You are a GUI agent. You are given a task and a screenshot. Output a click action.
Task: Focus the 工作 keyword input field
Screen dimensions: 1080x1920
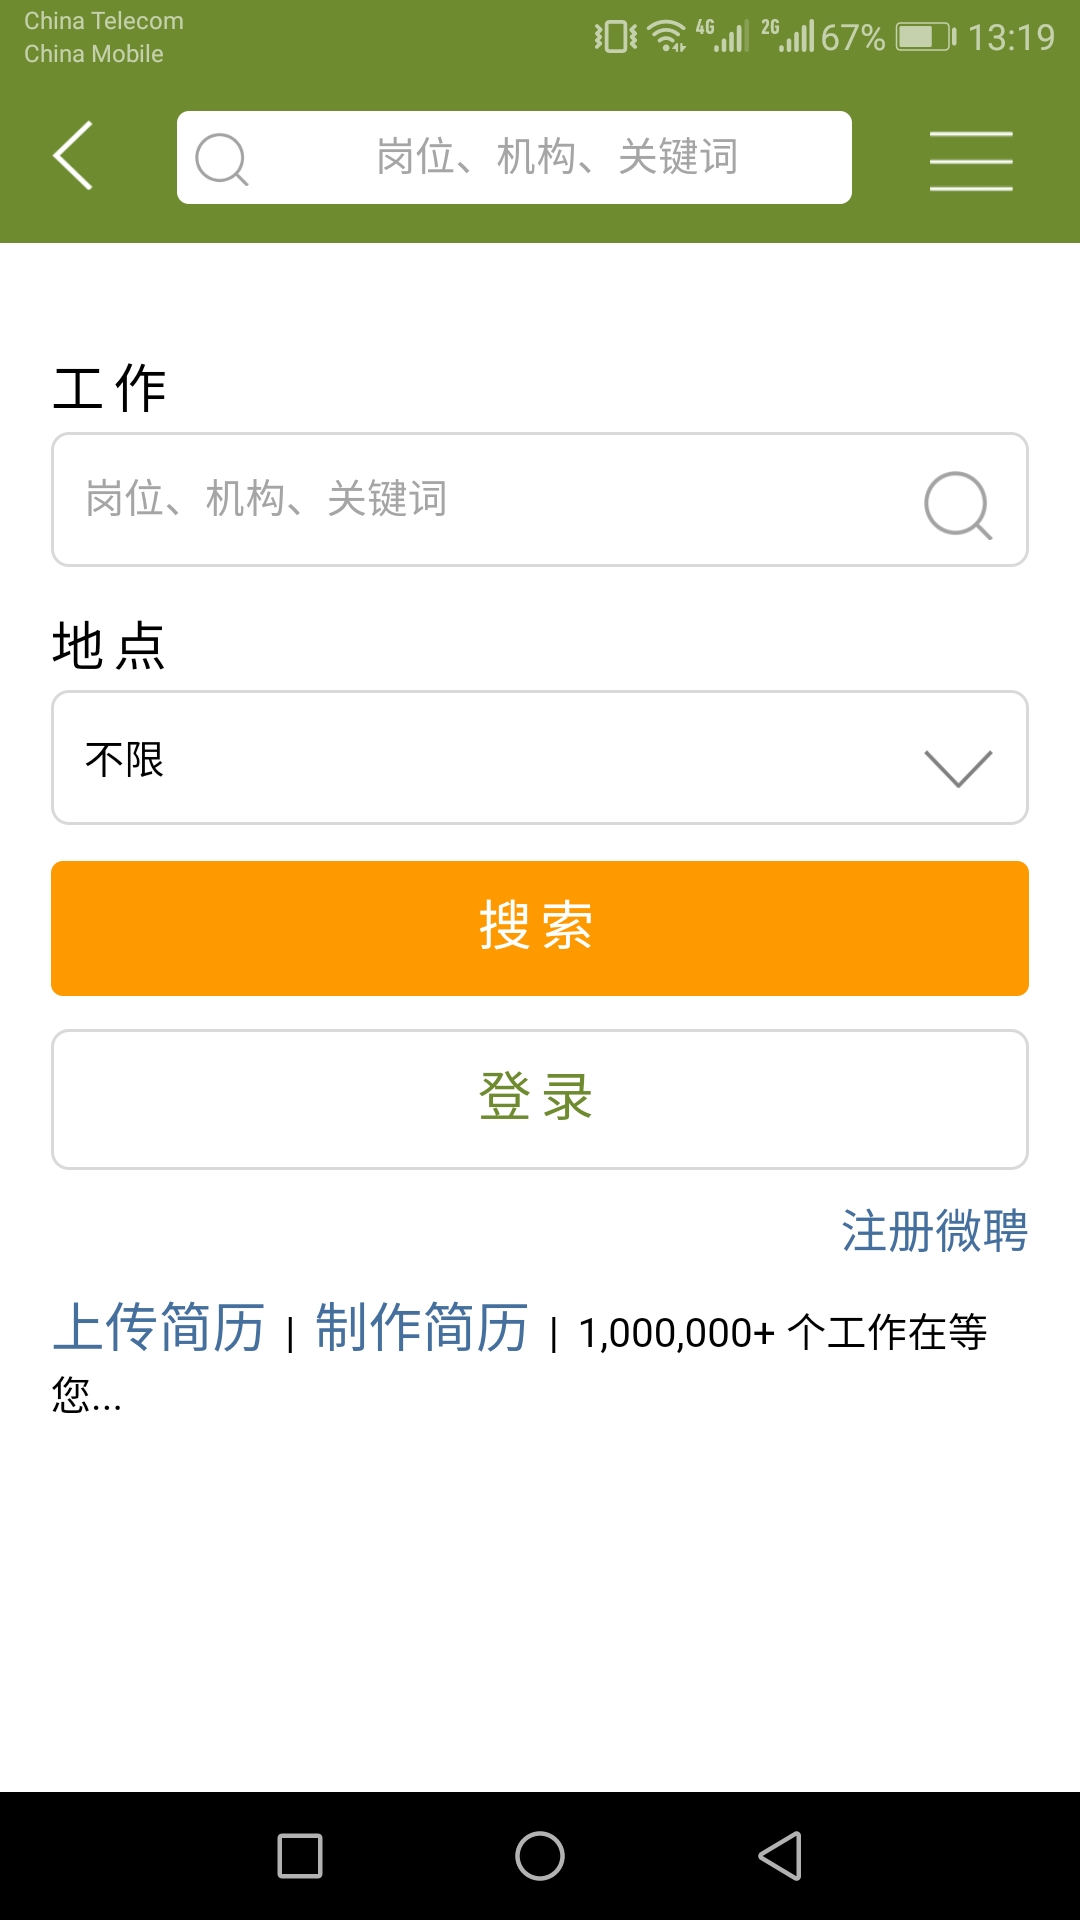480,499
